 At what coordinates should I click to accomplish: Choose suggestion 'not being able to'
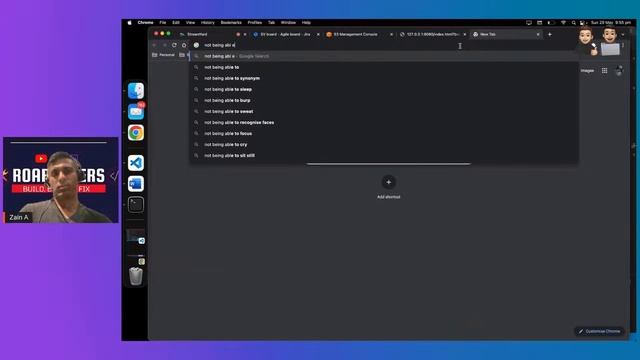pyautogui.click(x=384, y=67)
